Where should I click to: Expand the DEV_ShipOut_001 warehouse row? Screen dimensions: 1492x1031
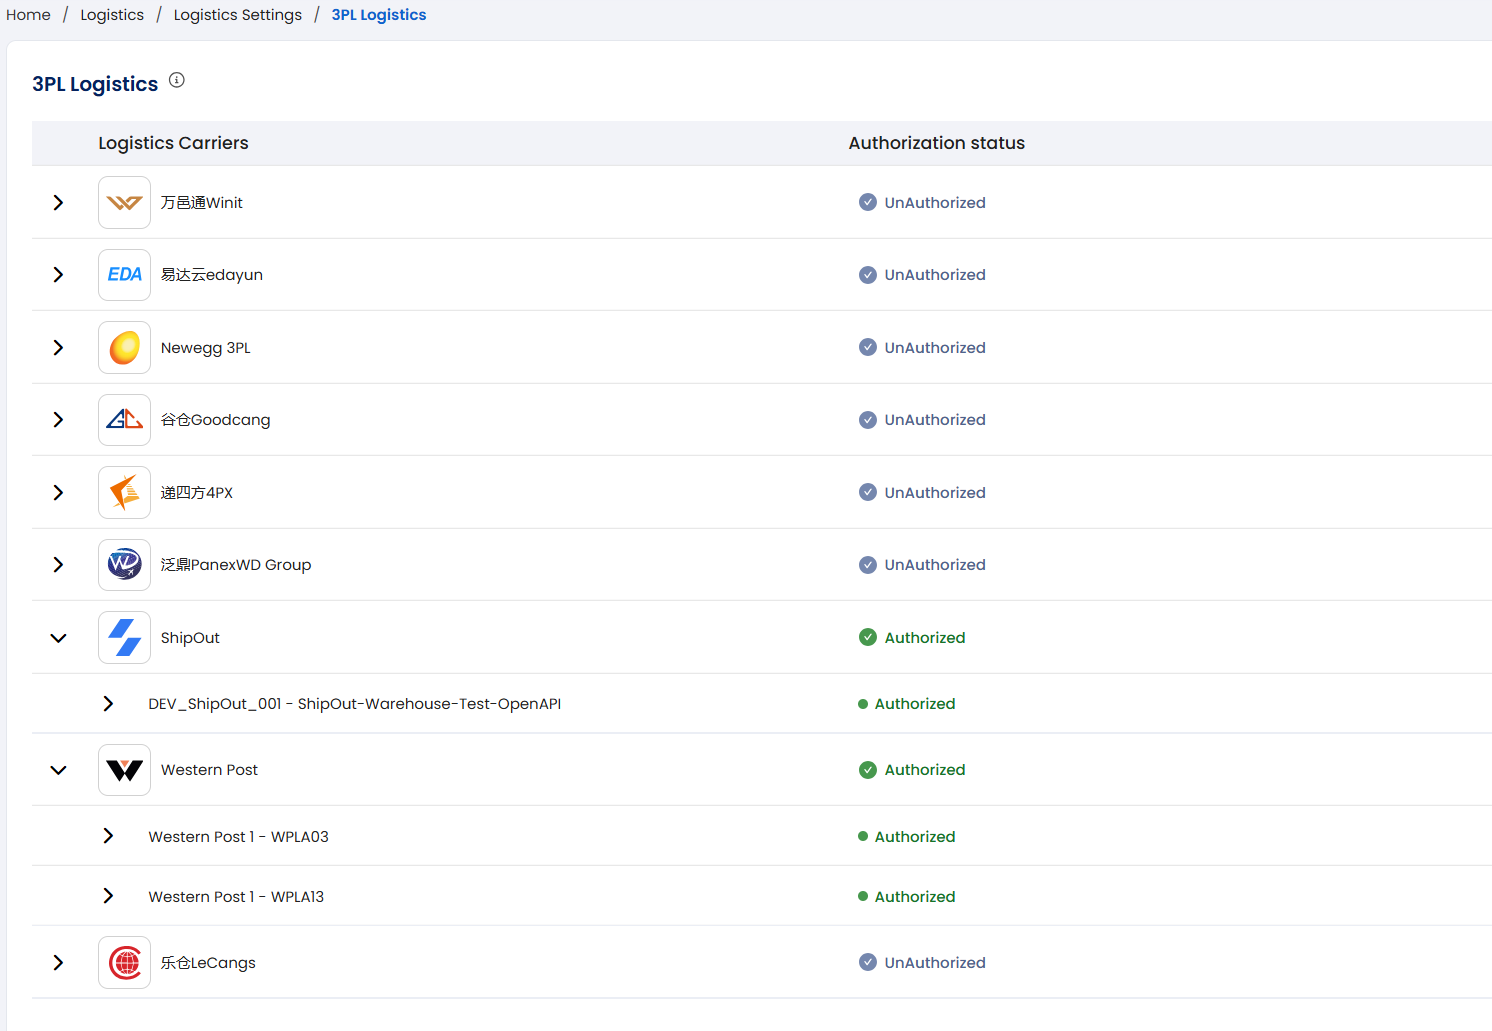coord(108,704)
